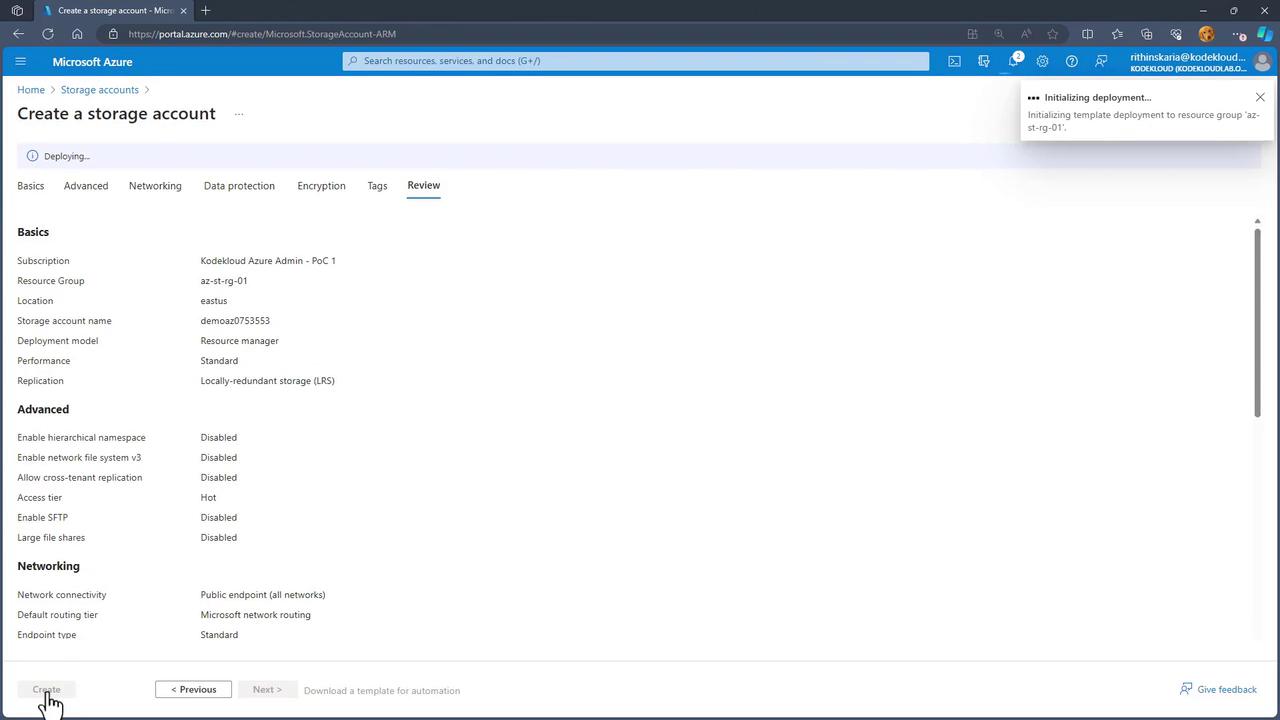Click the review page vertical scrollbar
Screen dimensions: 1280x720
click(1257, 322)
